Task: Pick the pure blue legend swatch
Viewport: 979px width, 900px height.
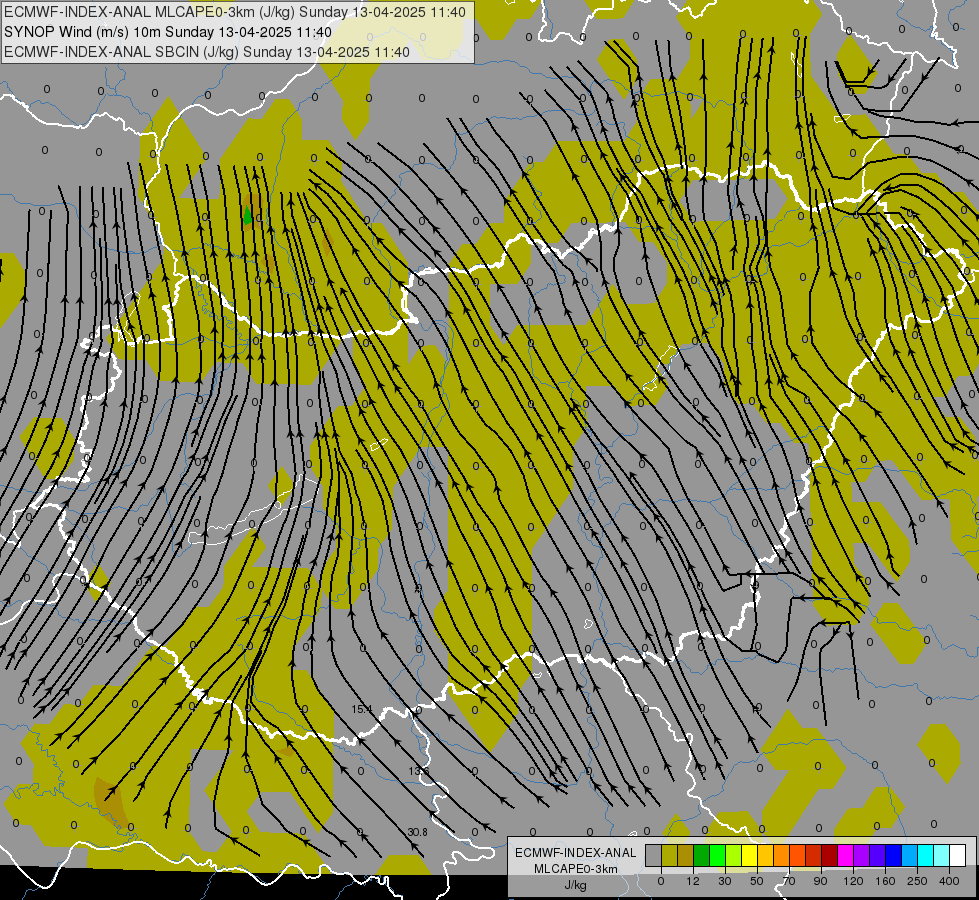Action: [x=894, y=855]
